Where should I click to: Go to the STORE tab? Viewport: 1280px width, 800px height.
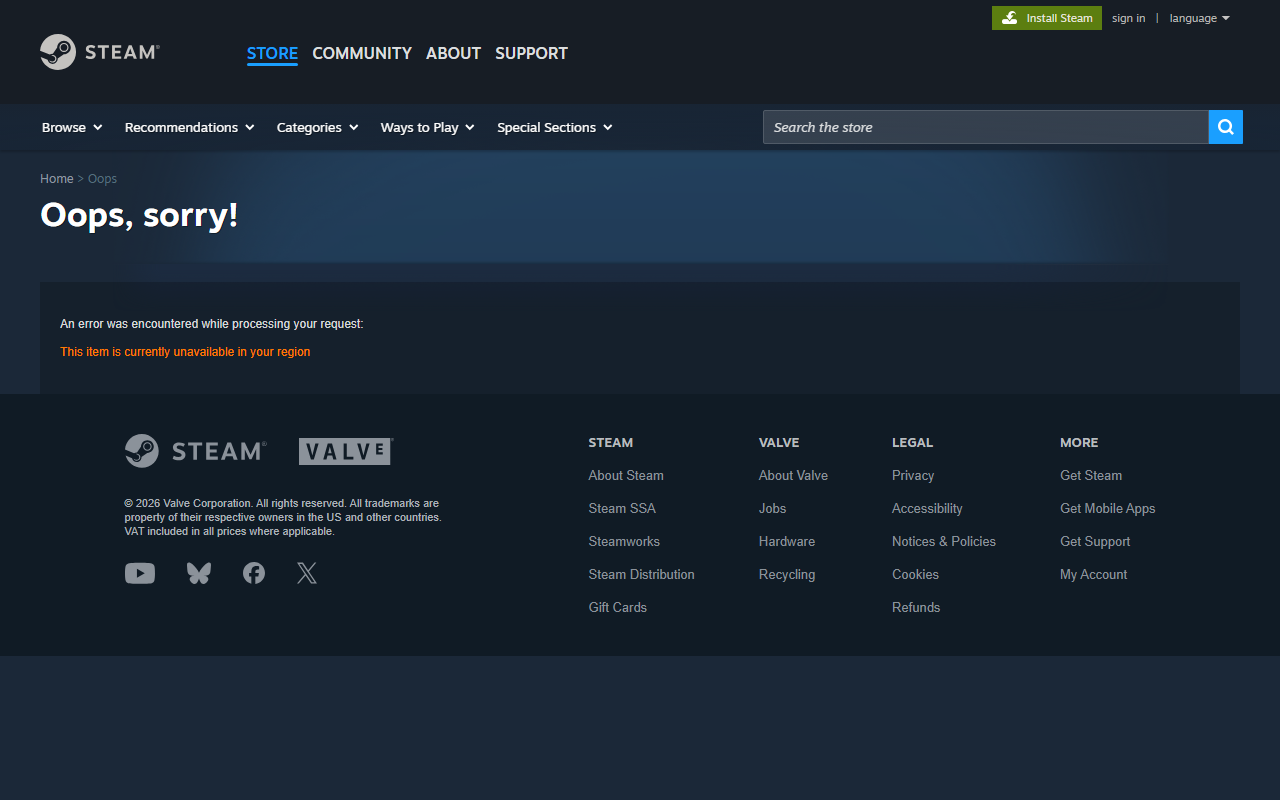pos(272,53)
